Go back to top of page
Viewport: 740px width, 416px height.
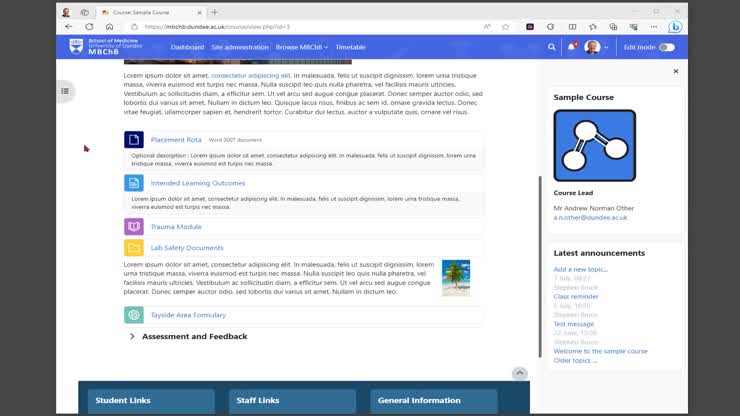(520, 374)
